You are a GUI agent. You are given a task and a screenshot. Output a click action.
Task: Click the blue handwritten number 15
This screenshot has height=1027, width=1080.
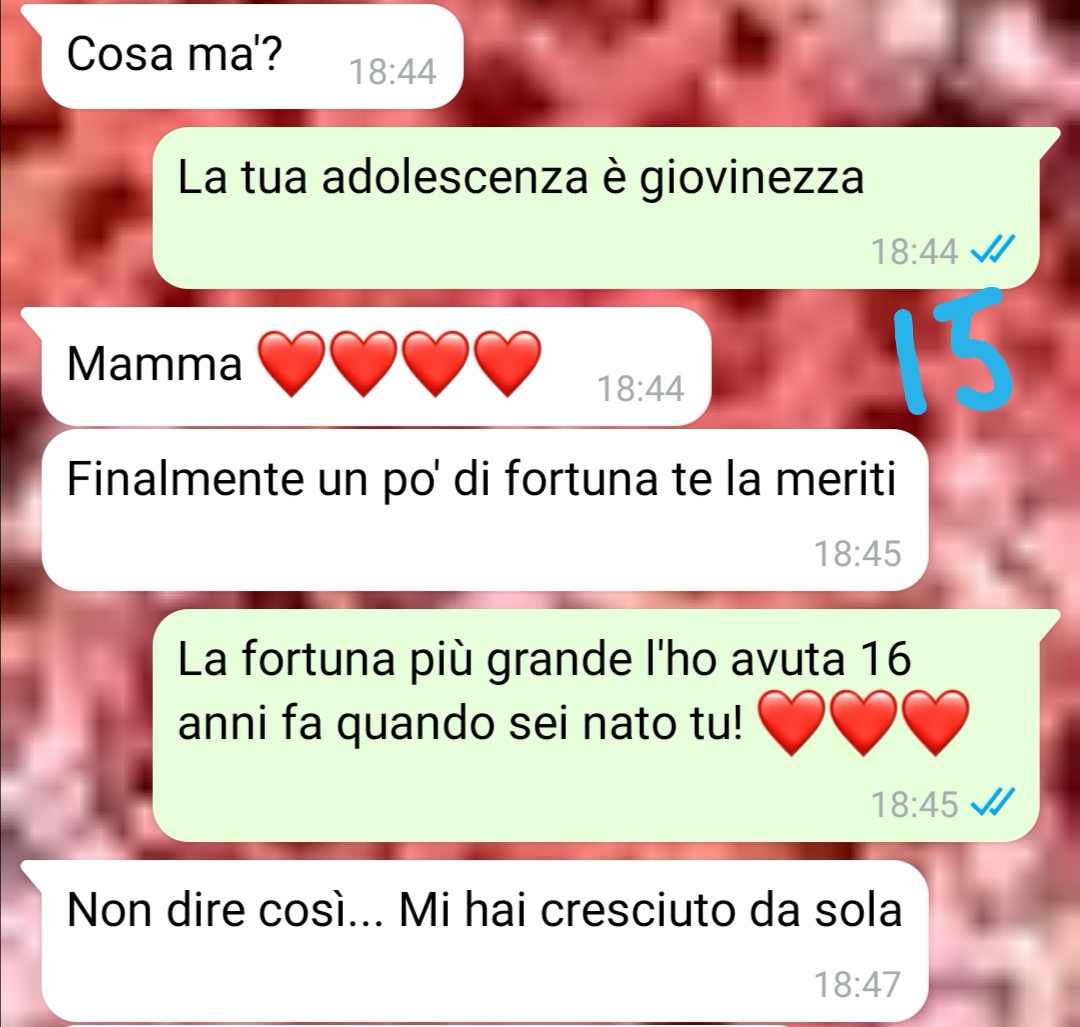(x=954, y=353)
